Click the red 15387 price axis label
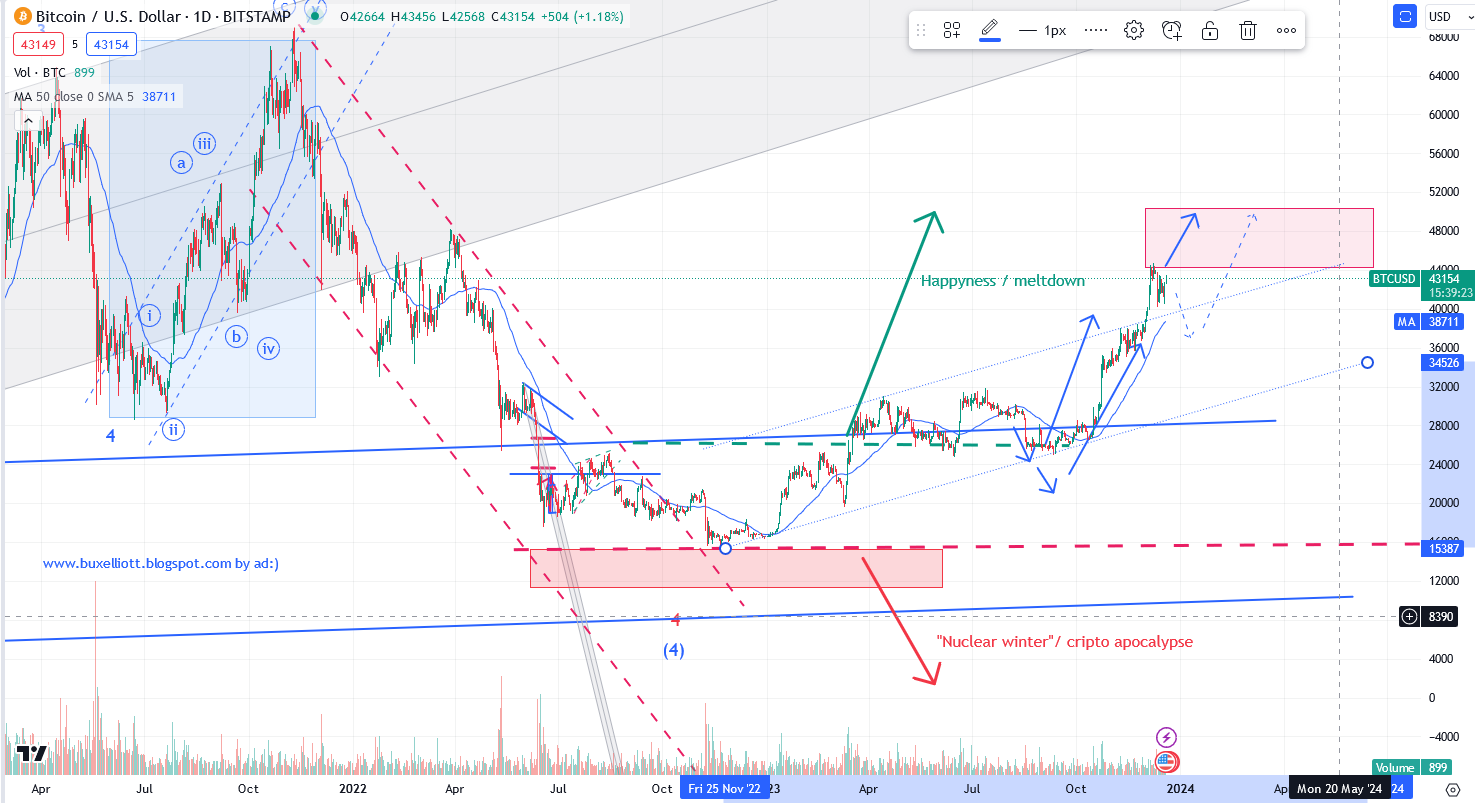The width and height of the screenshot is (1475, 803). 1444,549
